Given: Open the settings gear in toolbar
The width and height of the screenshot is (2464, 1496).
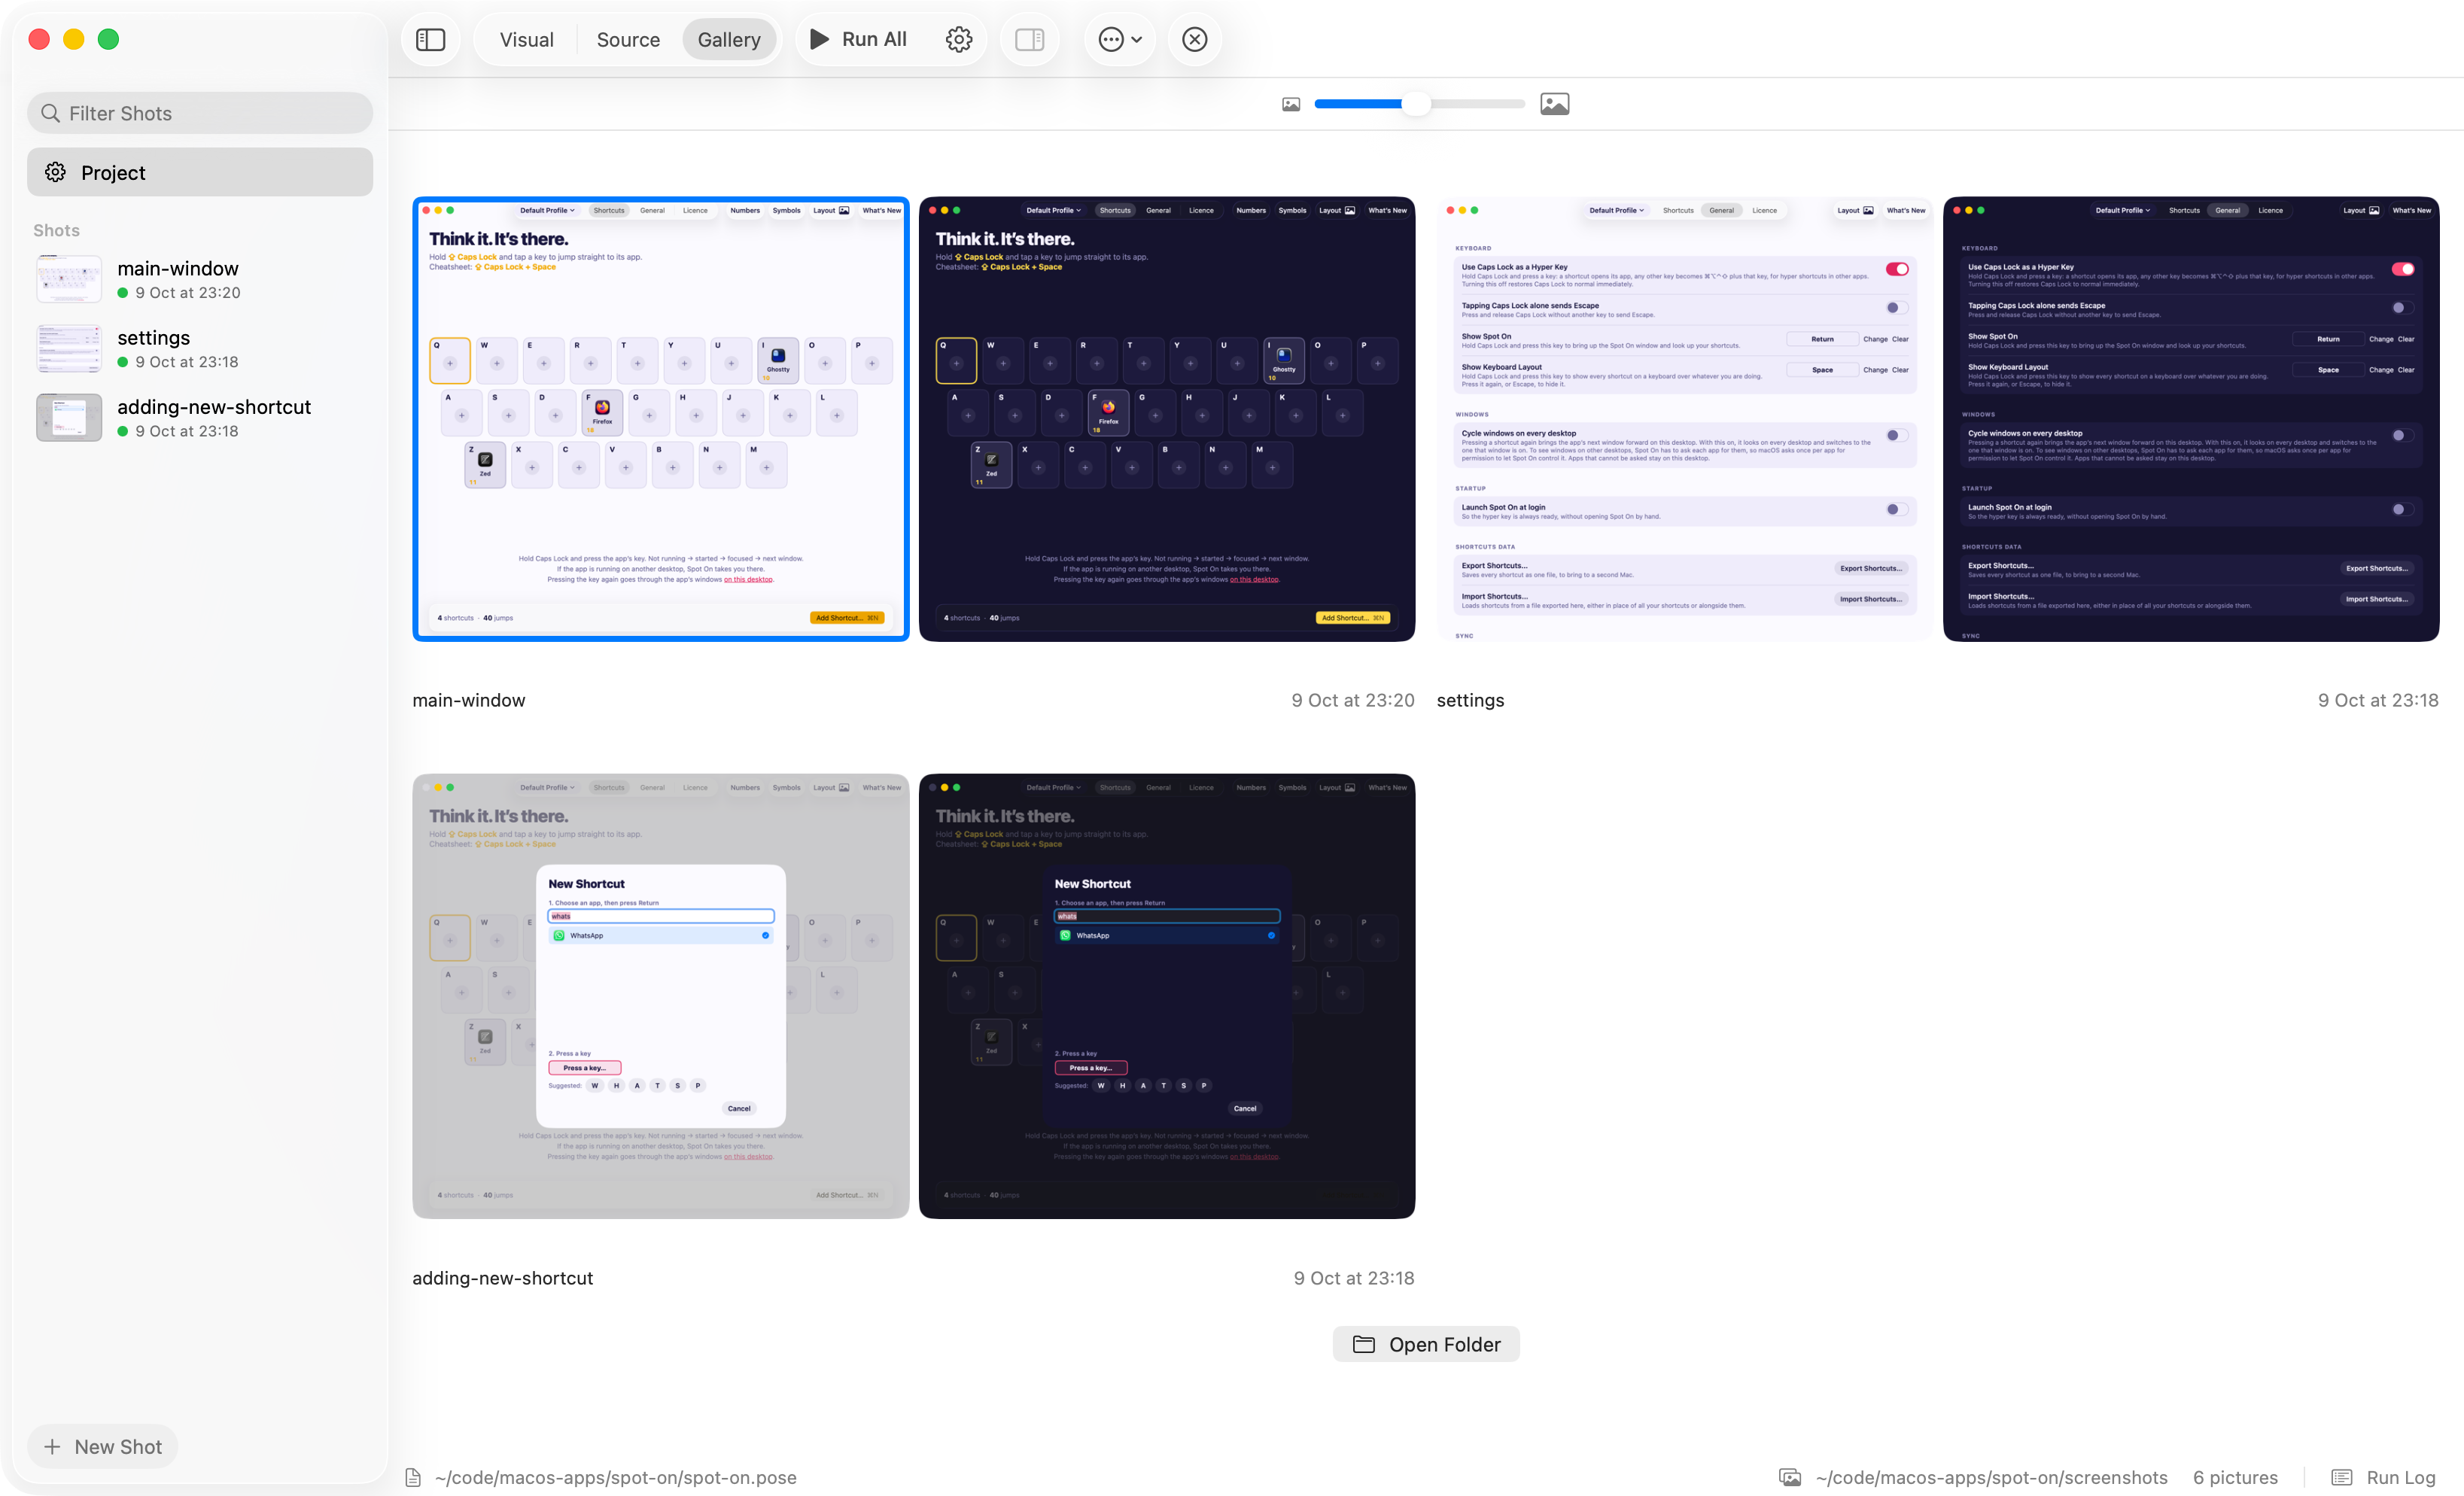Looking at the screenshot, I should point(958,39).
